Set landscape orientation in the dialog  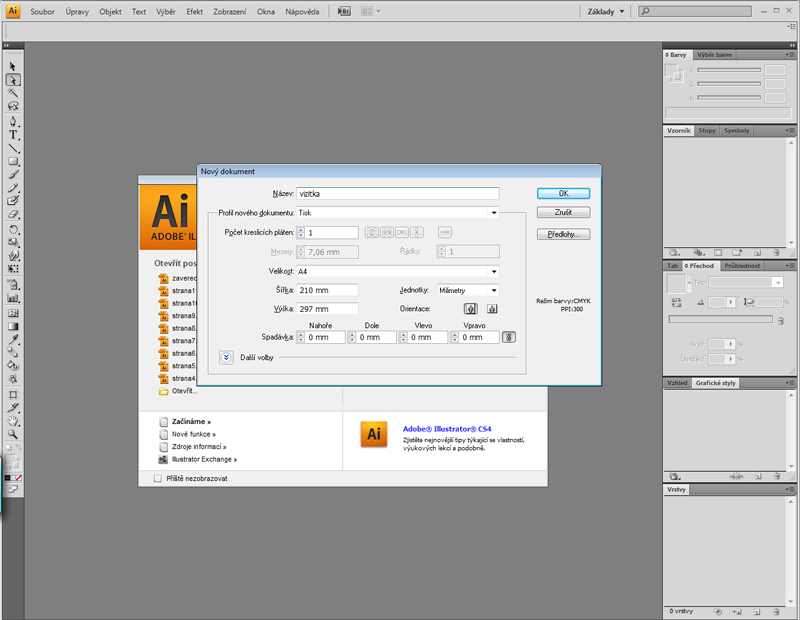coord(491,309)
